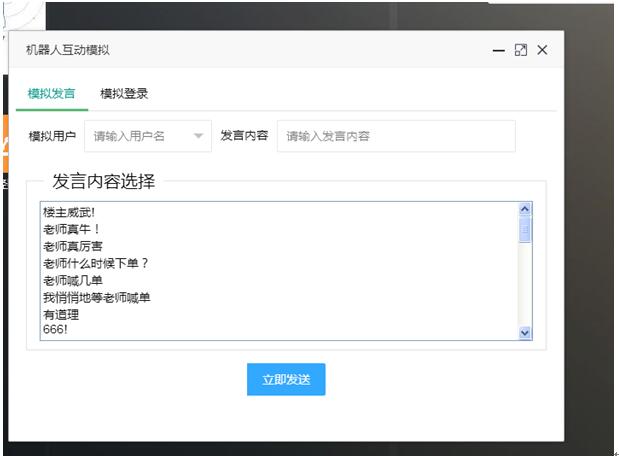Select the message 老师喊几单
This screenshot has width=619, height=456.
coord(72,280)
